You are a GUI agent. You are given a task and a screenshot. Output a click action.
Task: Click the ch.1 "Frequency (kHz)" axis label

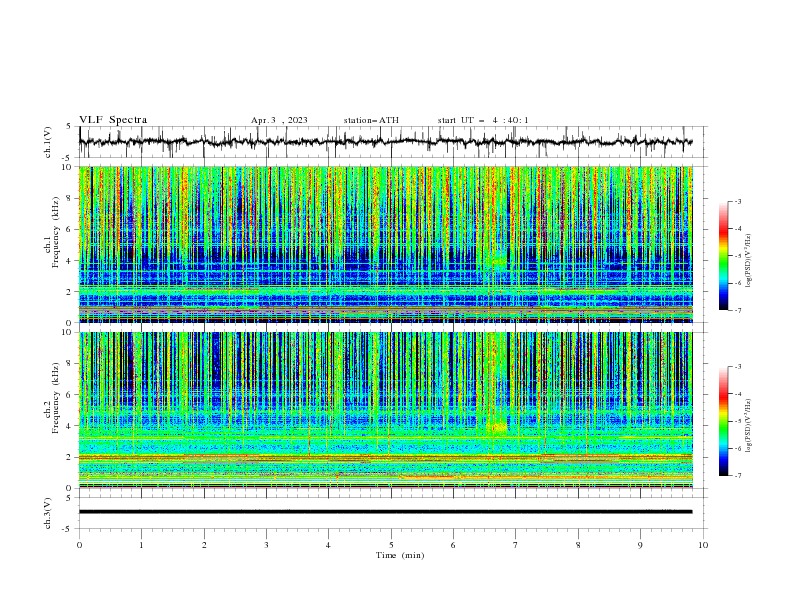(56, 231)
